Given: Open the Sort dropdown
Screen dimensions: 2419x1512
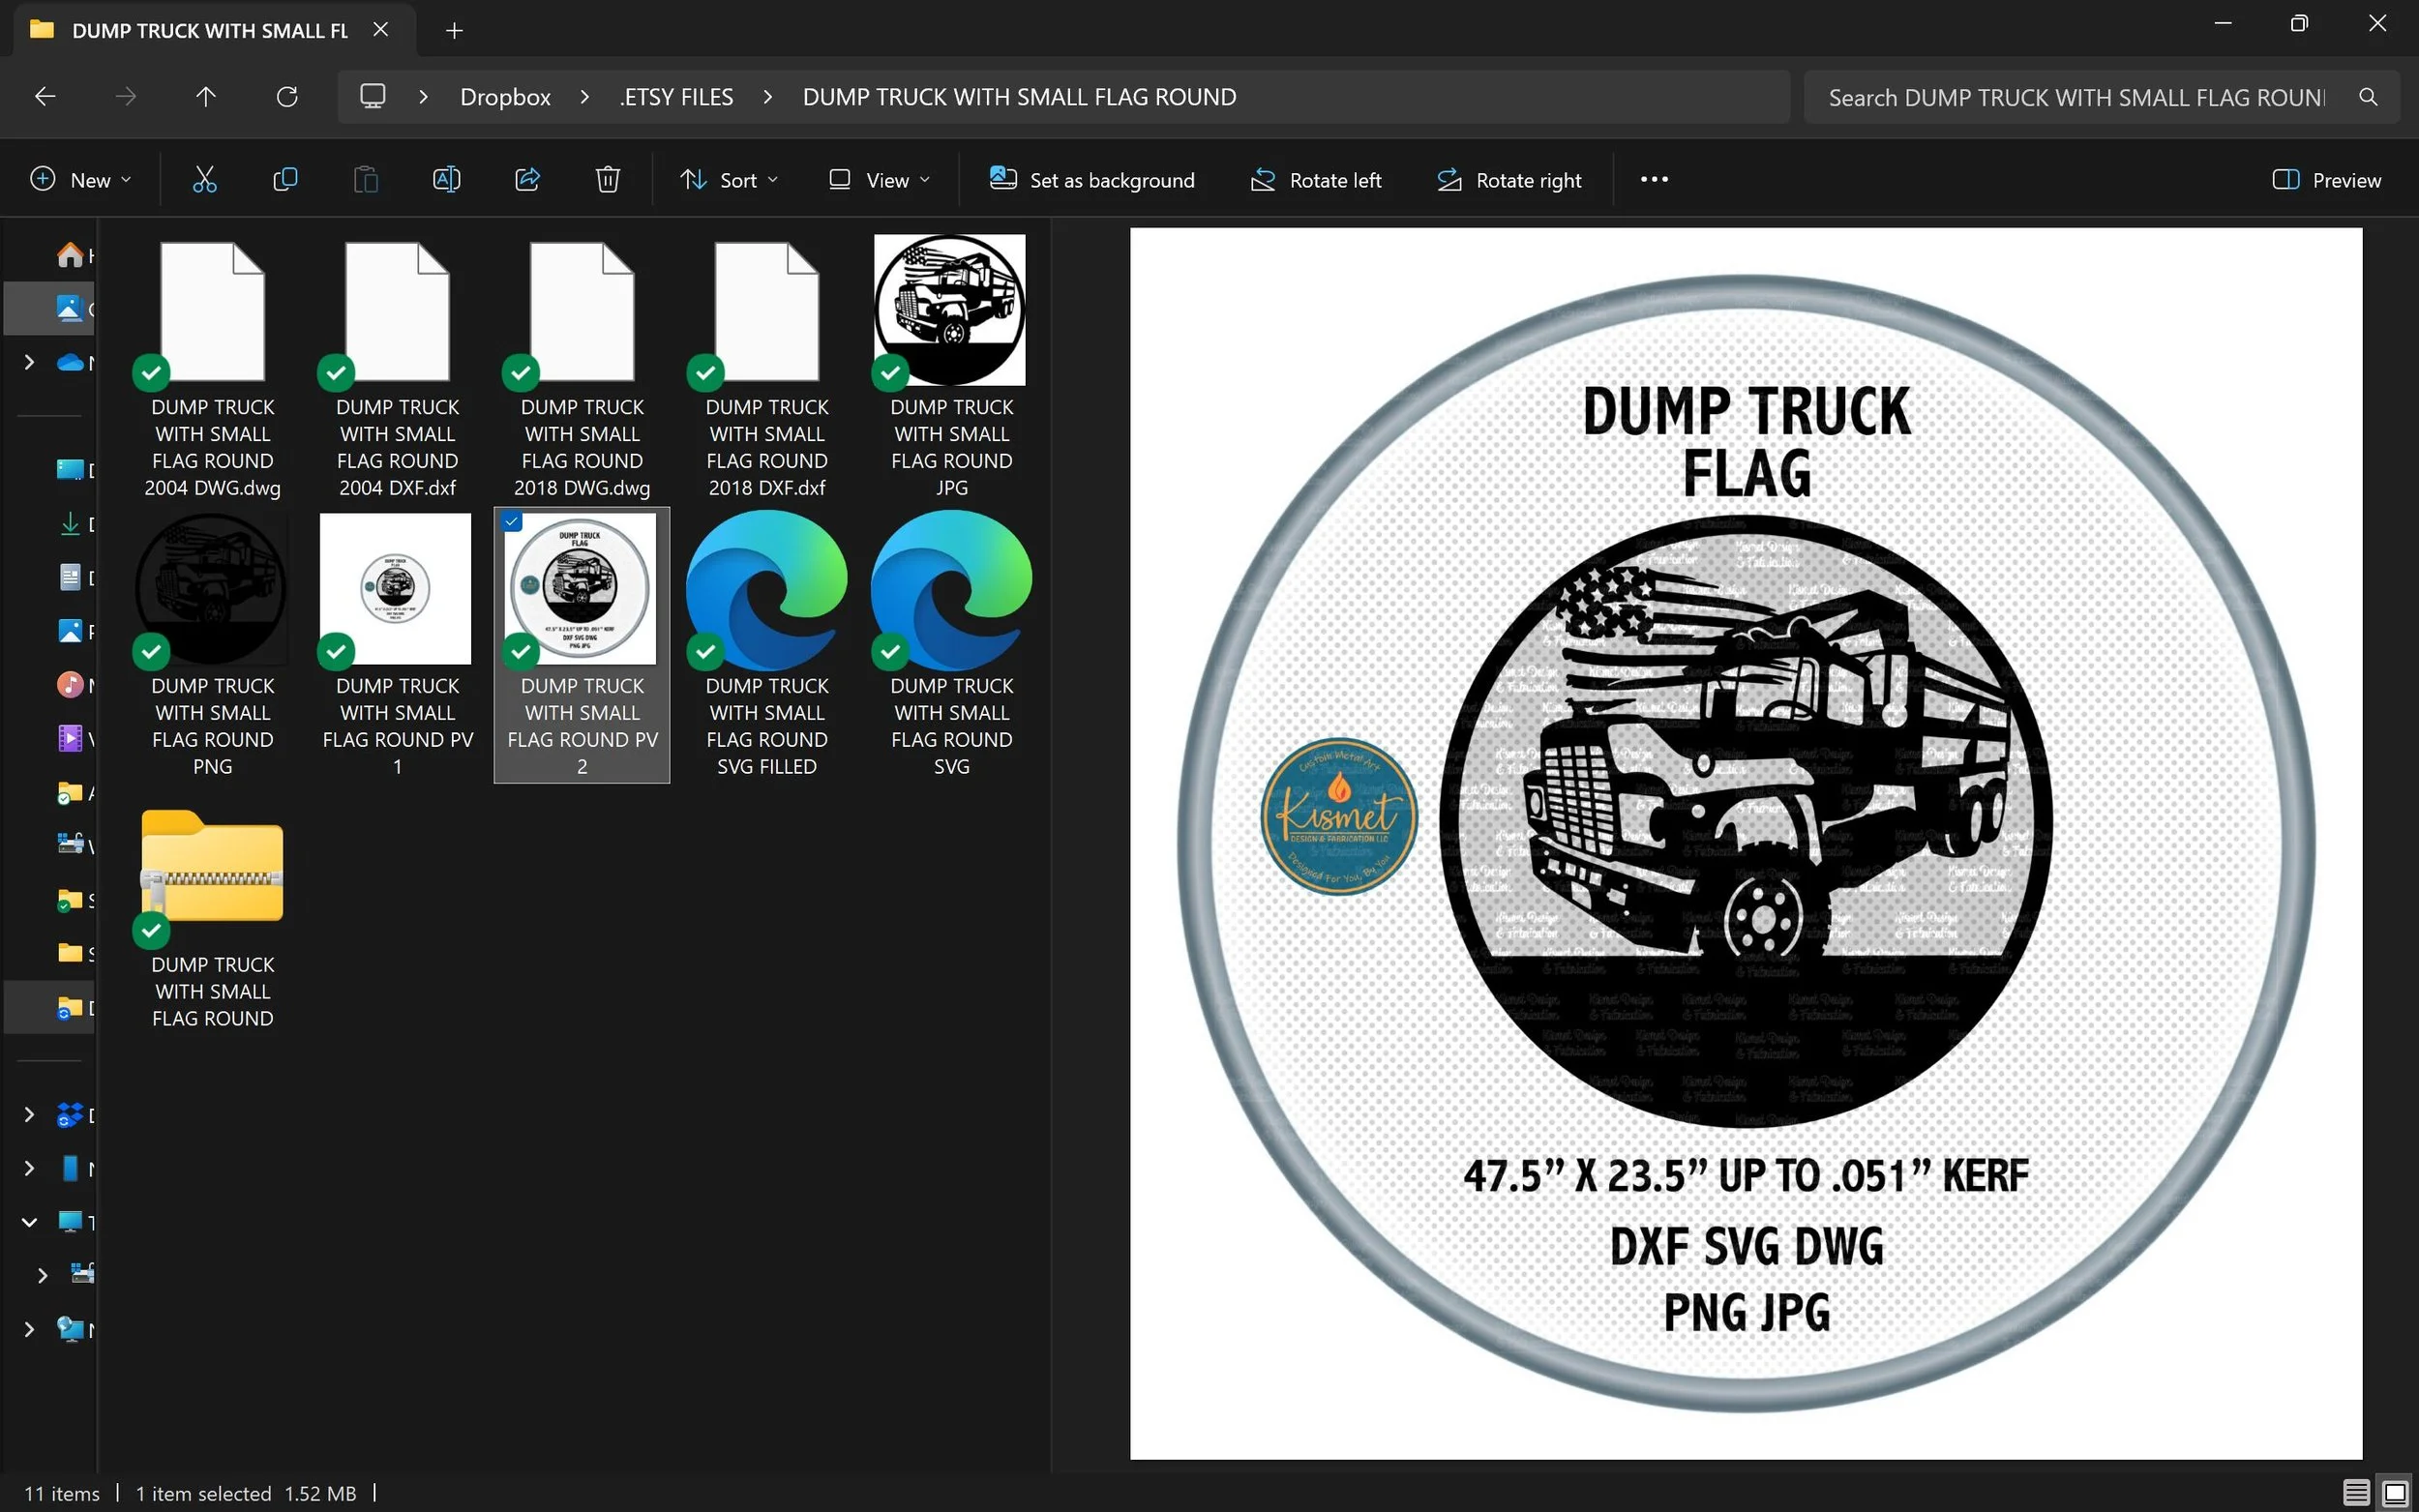Looking at the screenshot, I should [x=729, y=180].
